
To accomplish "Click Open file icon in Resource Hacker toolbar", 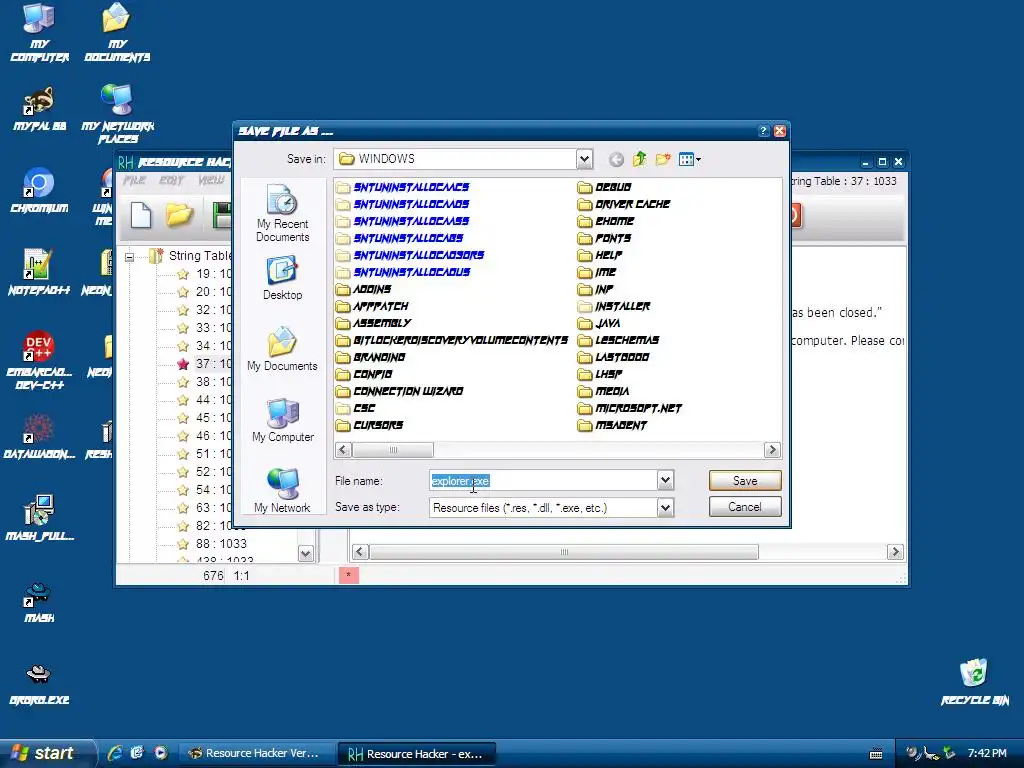I will coord(179,215).
